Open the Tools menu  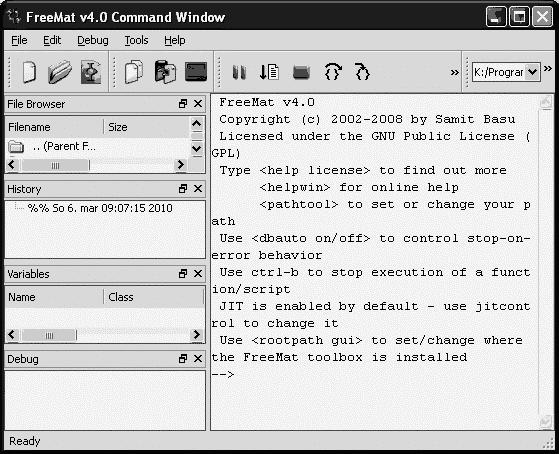(136, 40)
